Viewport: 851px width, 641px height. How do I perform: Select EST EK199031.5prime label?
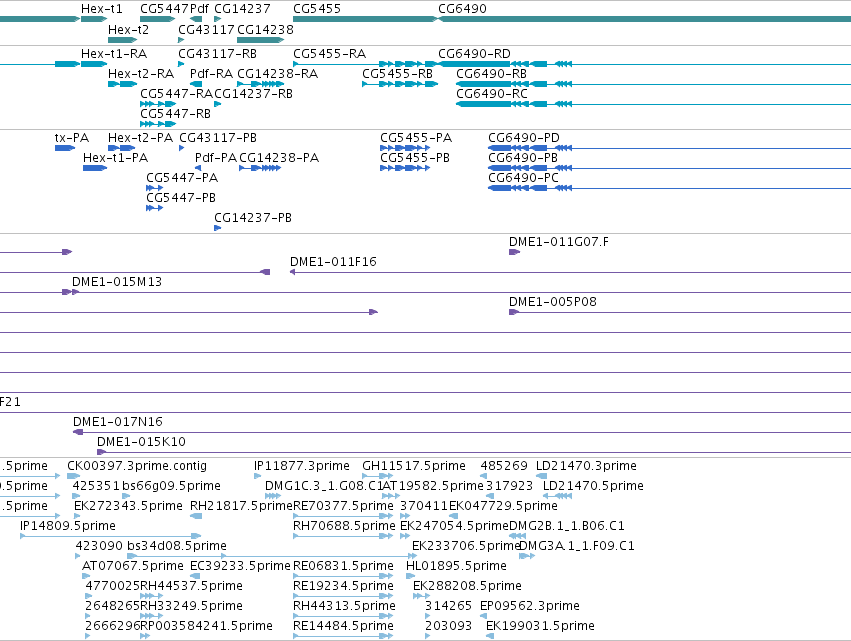point(540,625)
